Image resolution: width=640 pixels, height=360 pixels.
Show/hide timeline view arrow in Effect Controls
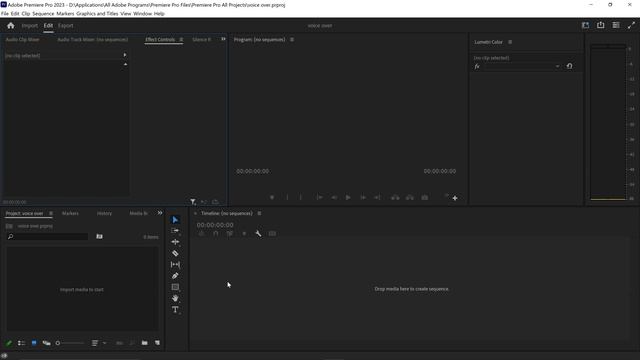(x=125, y=55)
